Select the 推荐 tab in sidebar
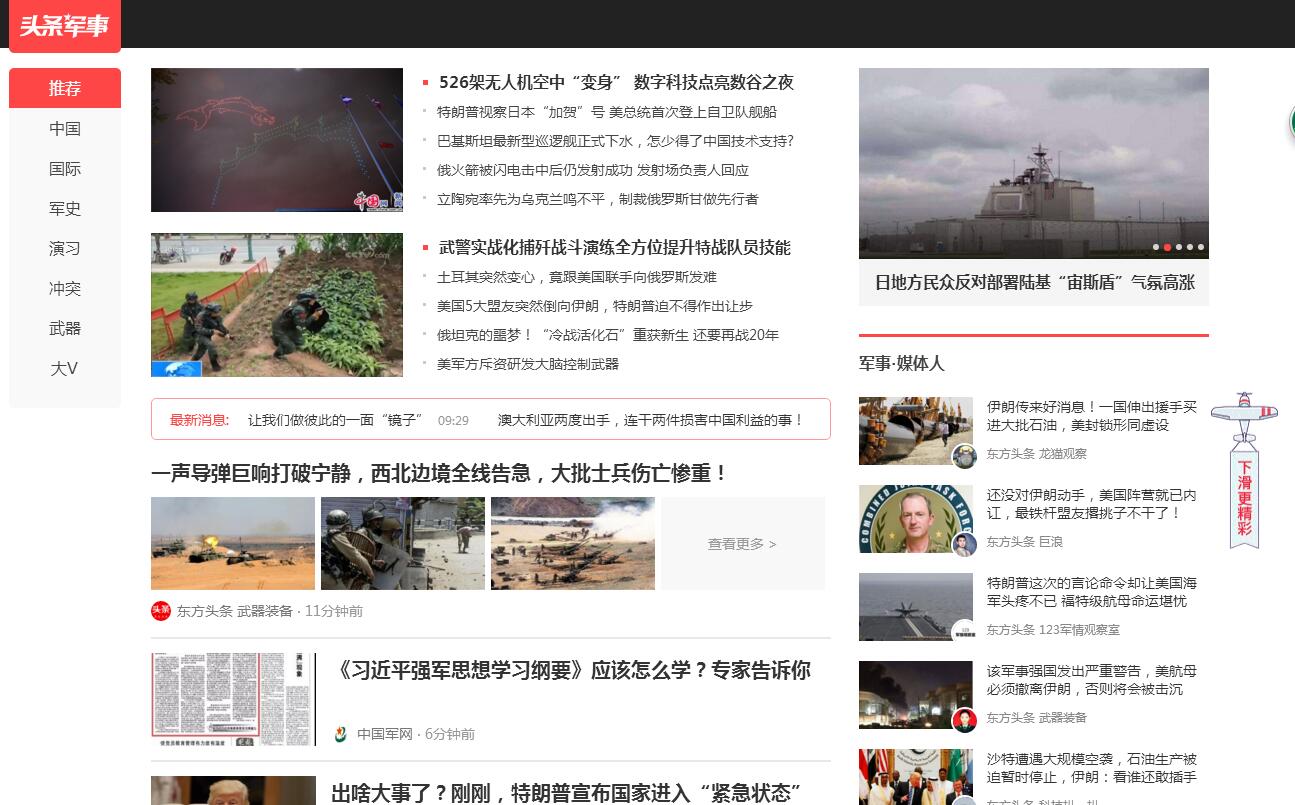Screen dimensions: 1295x805 65,88
